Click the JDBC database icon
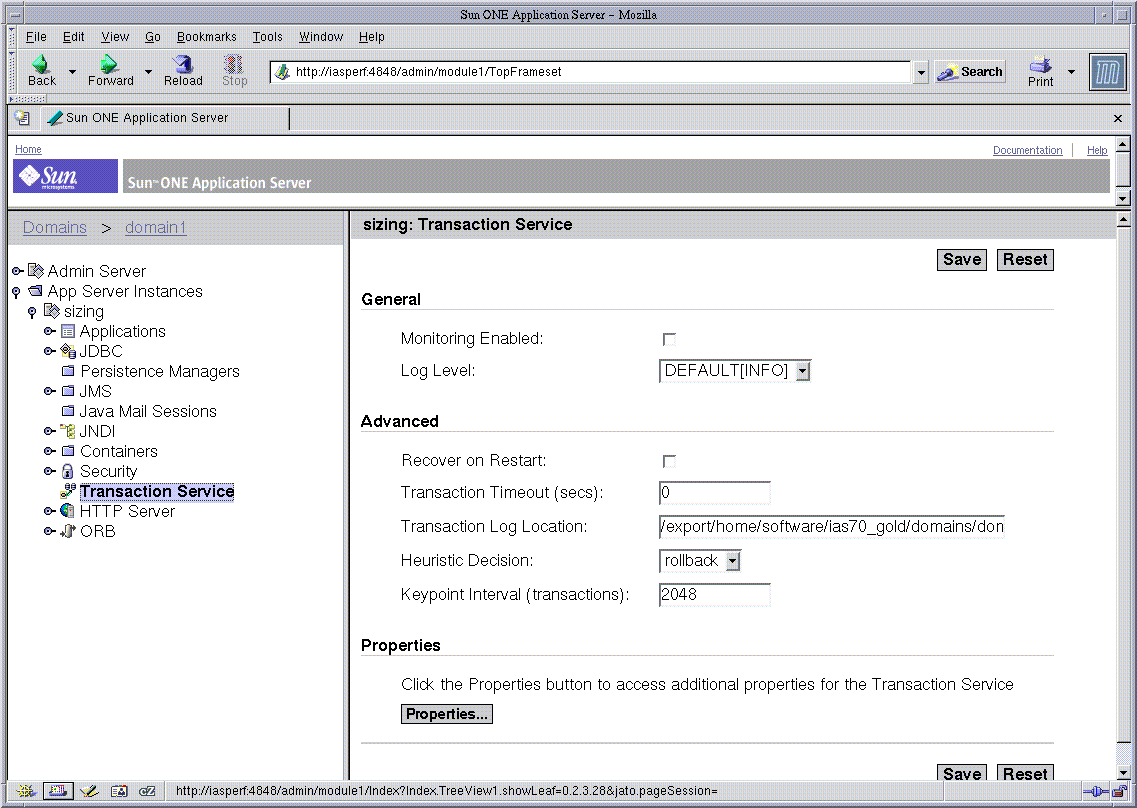The width and height of the screenshot is (1137, 808). 67,351
